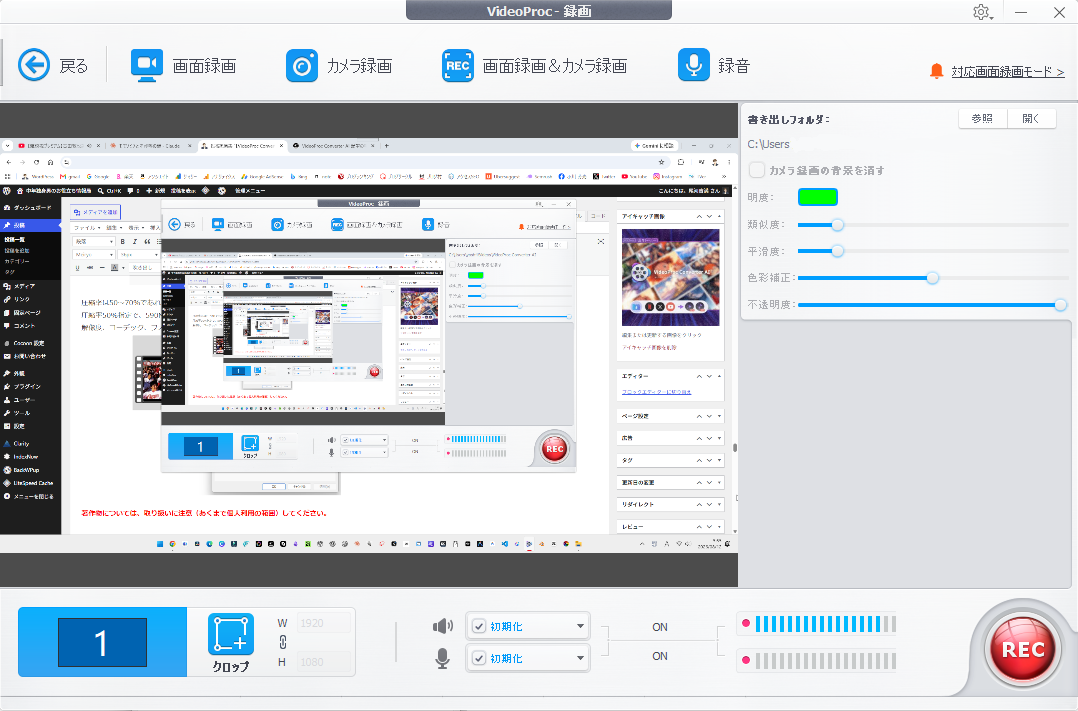Click the orange notification bell icon
Screen dimensions: 1078x711
click(936, 71)
